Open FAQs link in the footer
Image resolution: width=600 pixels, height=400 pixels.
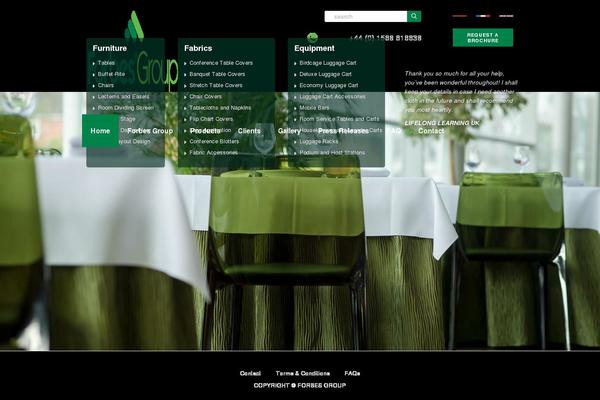point(352,373)
